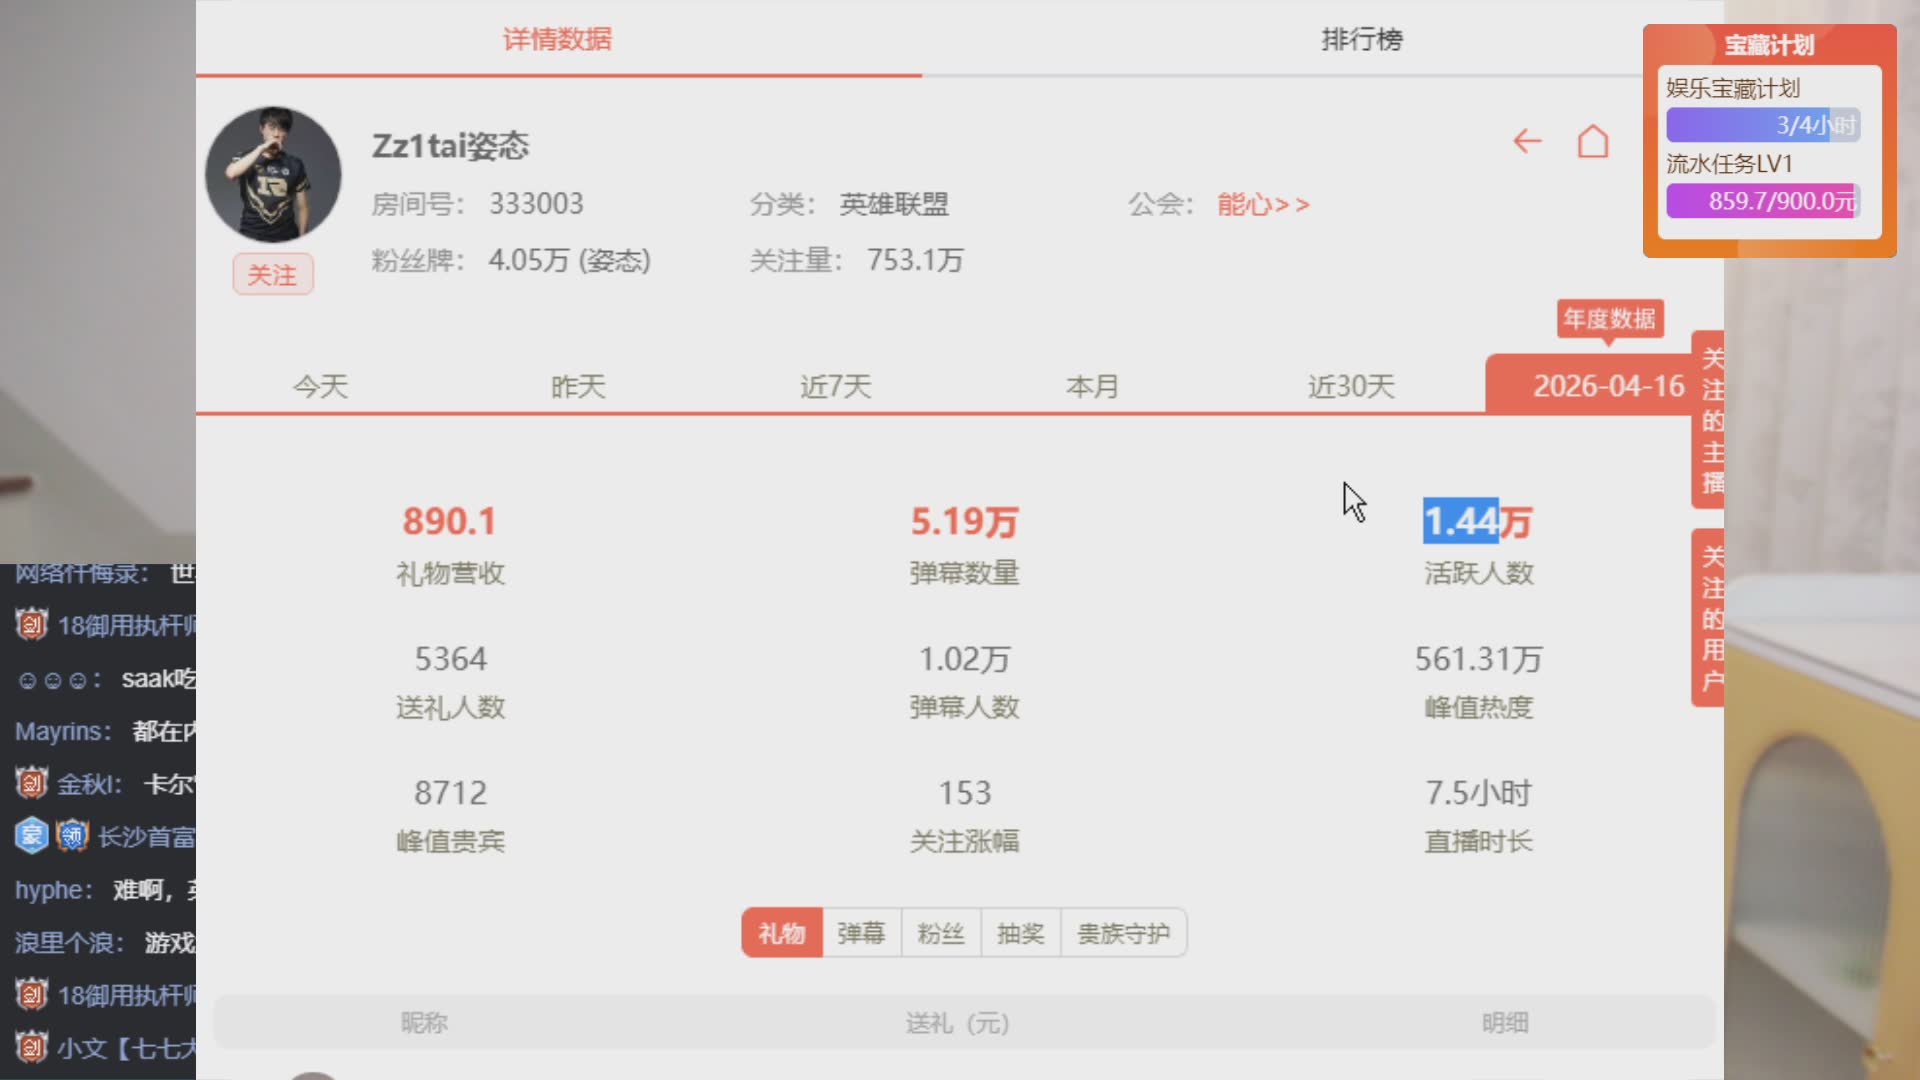Select the 本月 time range
The image size is (1920, 1080).
tap(1092, 387)
